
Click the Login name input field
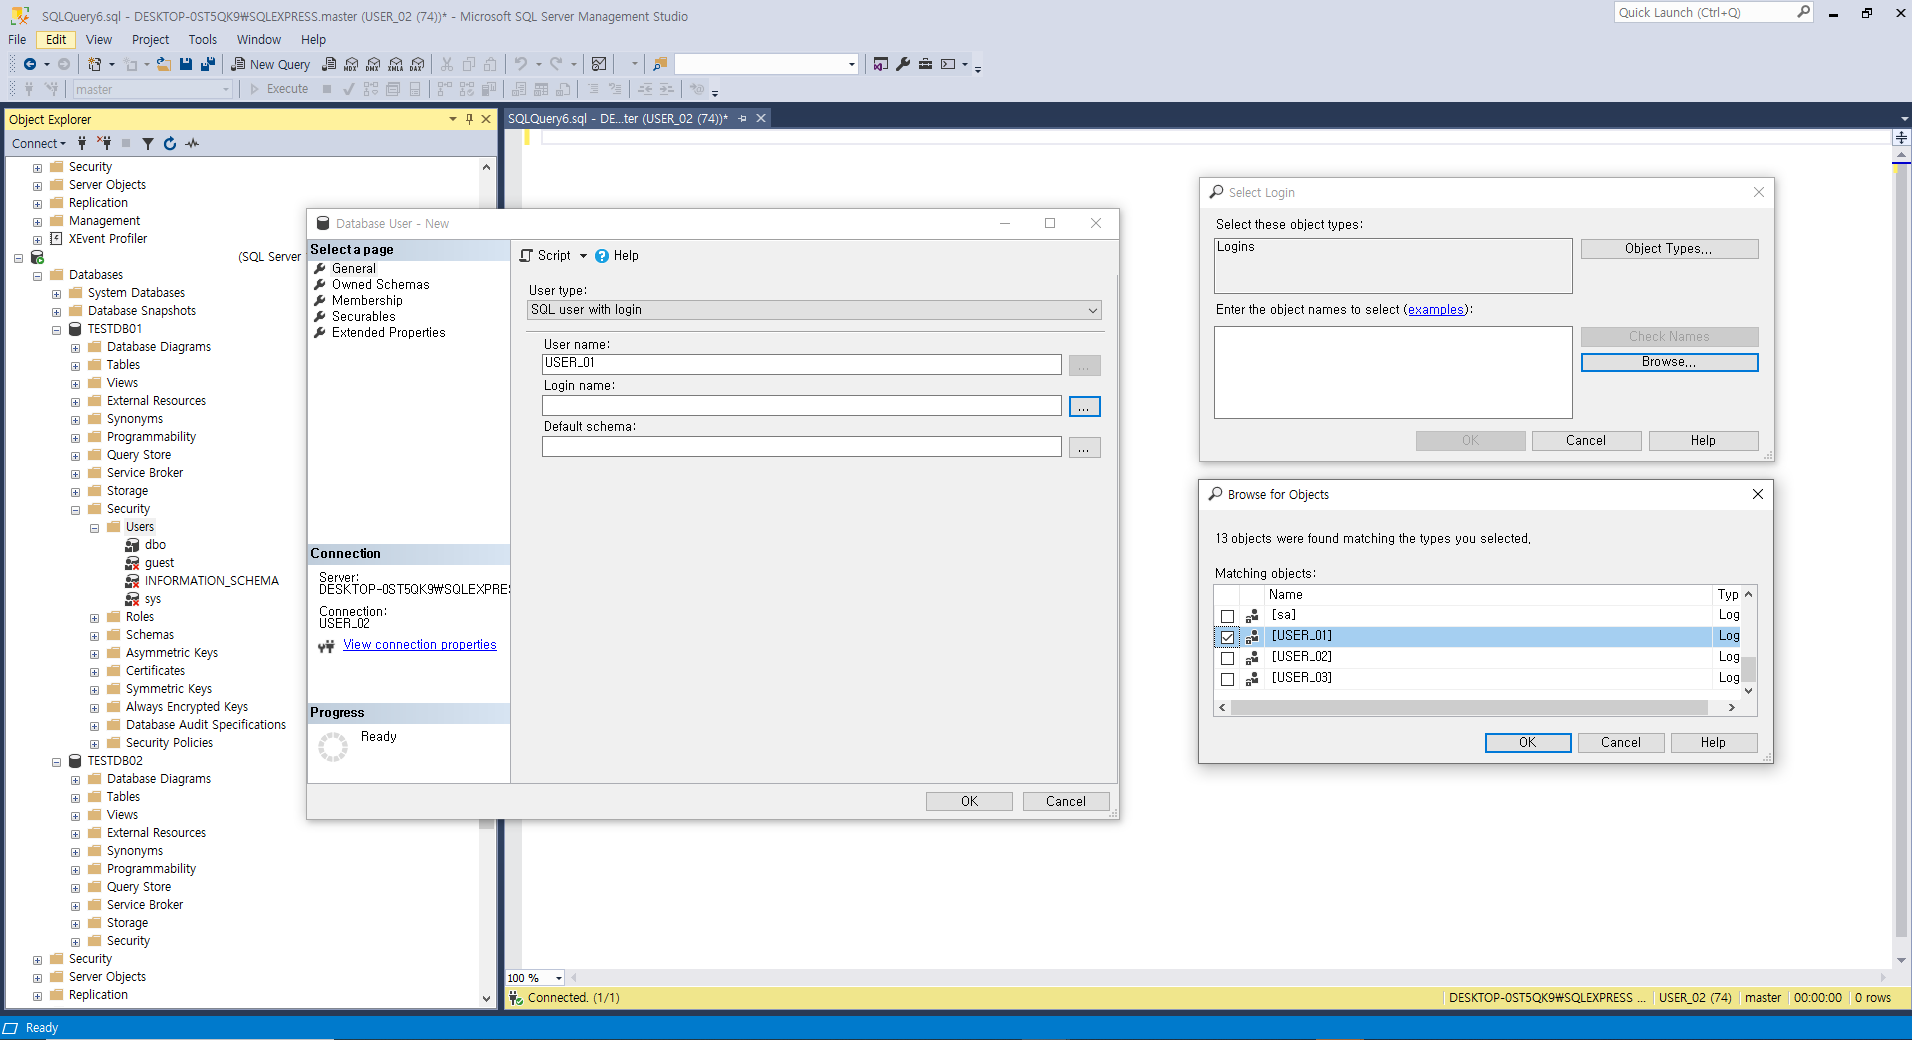pos(802,405)
